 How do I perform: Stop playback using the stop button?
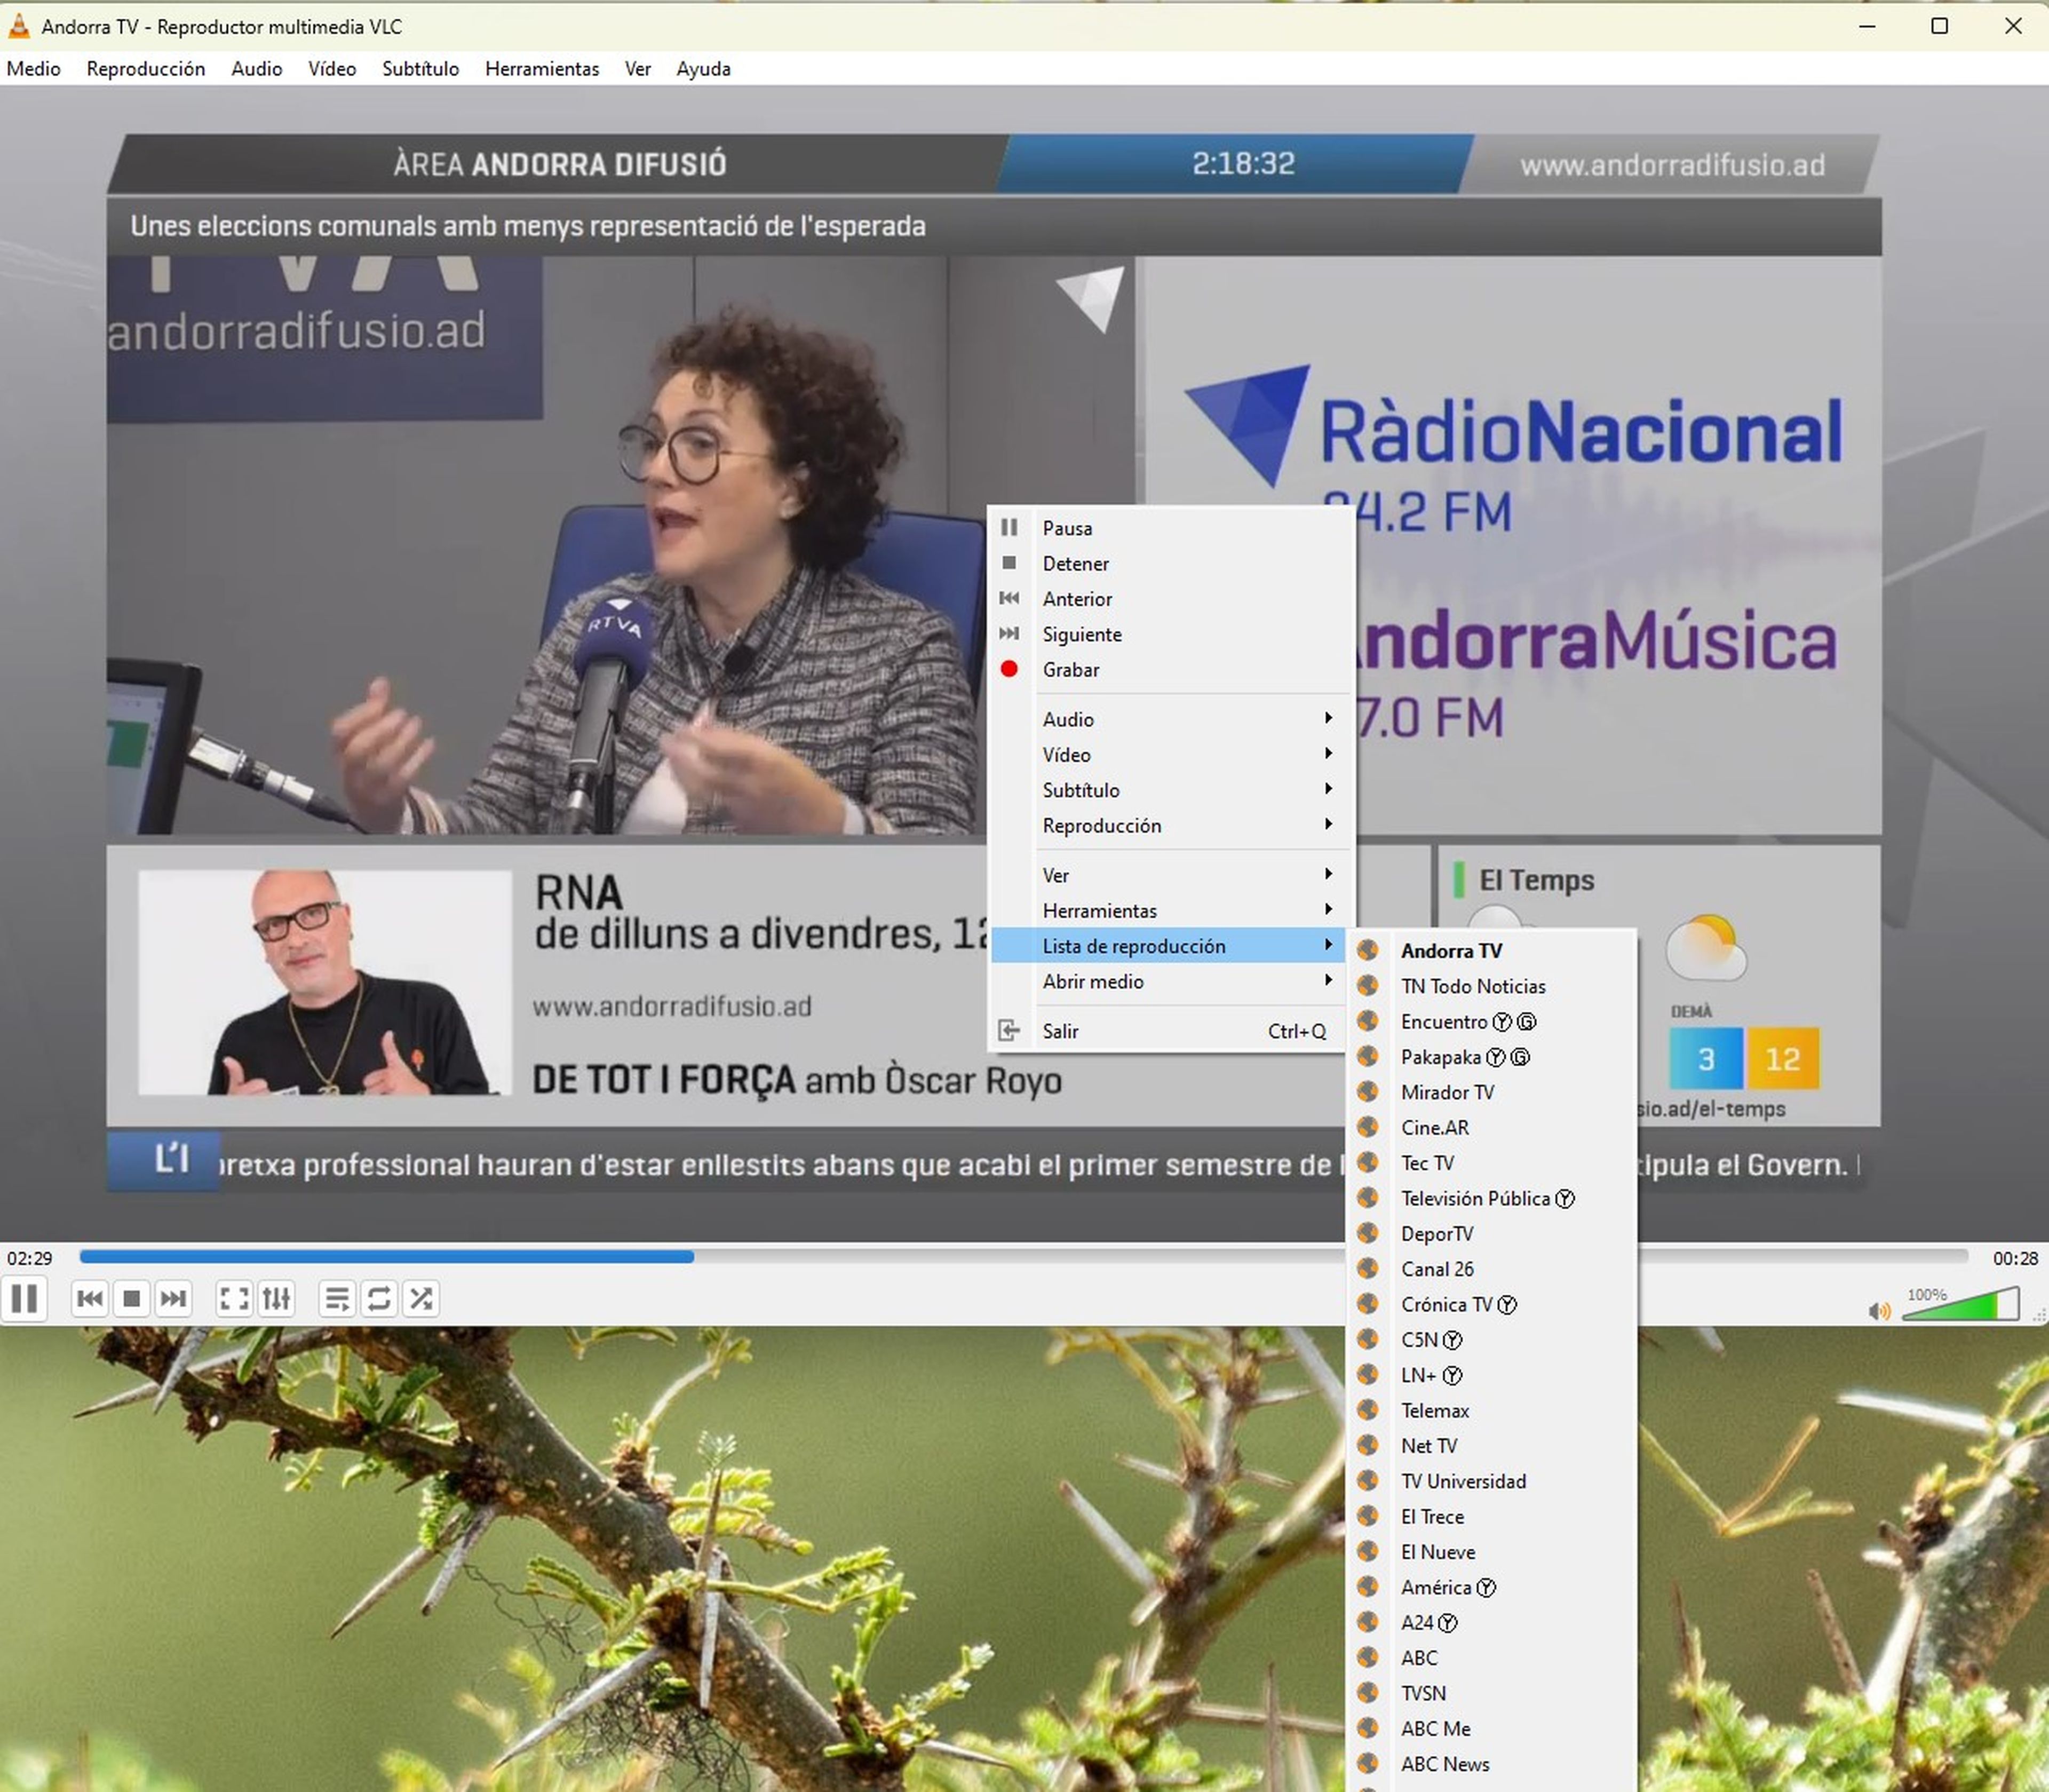pyautogui.click(x=131, y=1299)
